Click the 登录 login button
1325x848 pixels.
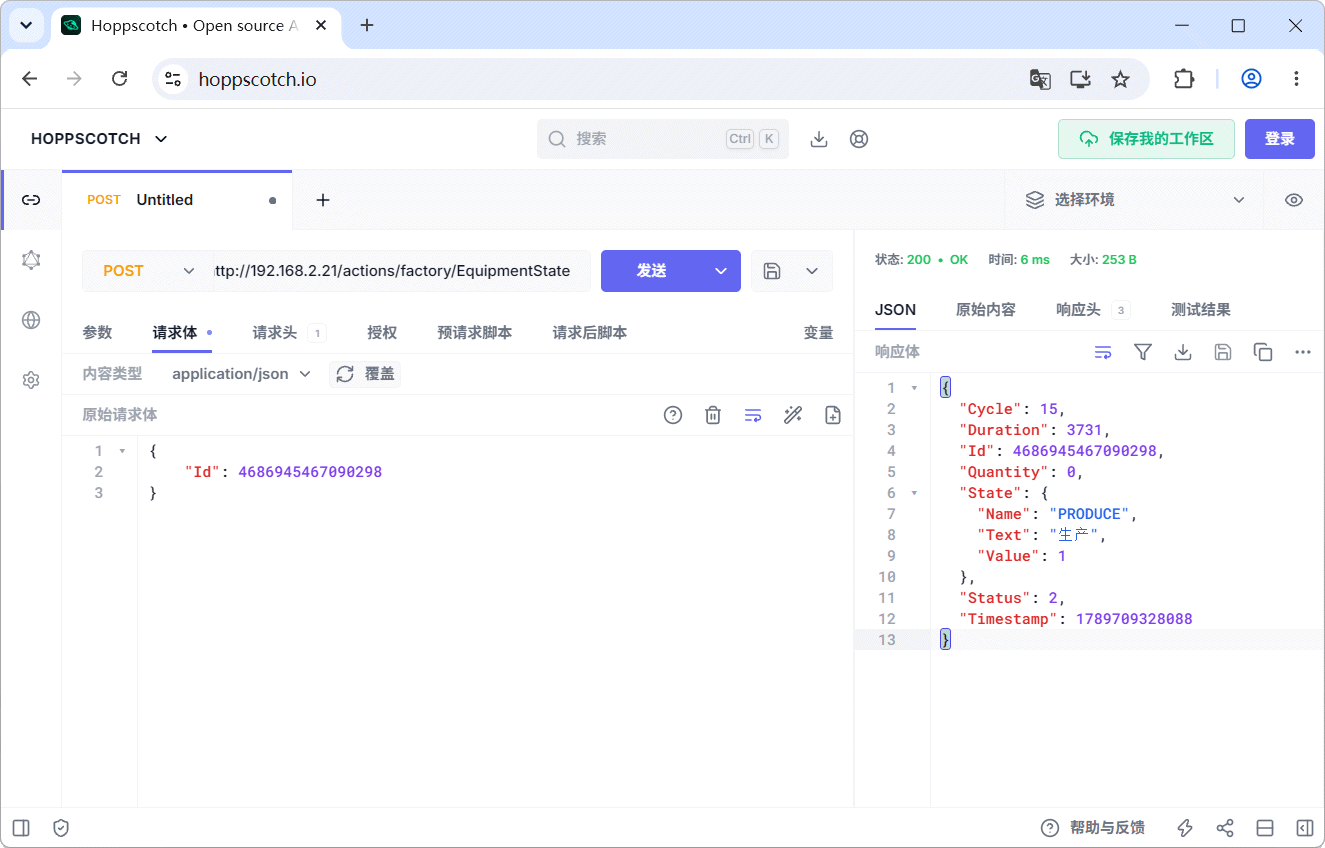click(1280, 139)
